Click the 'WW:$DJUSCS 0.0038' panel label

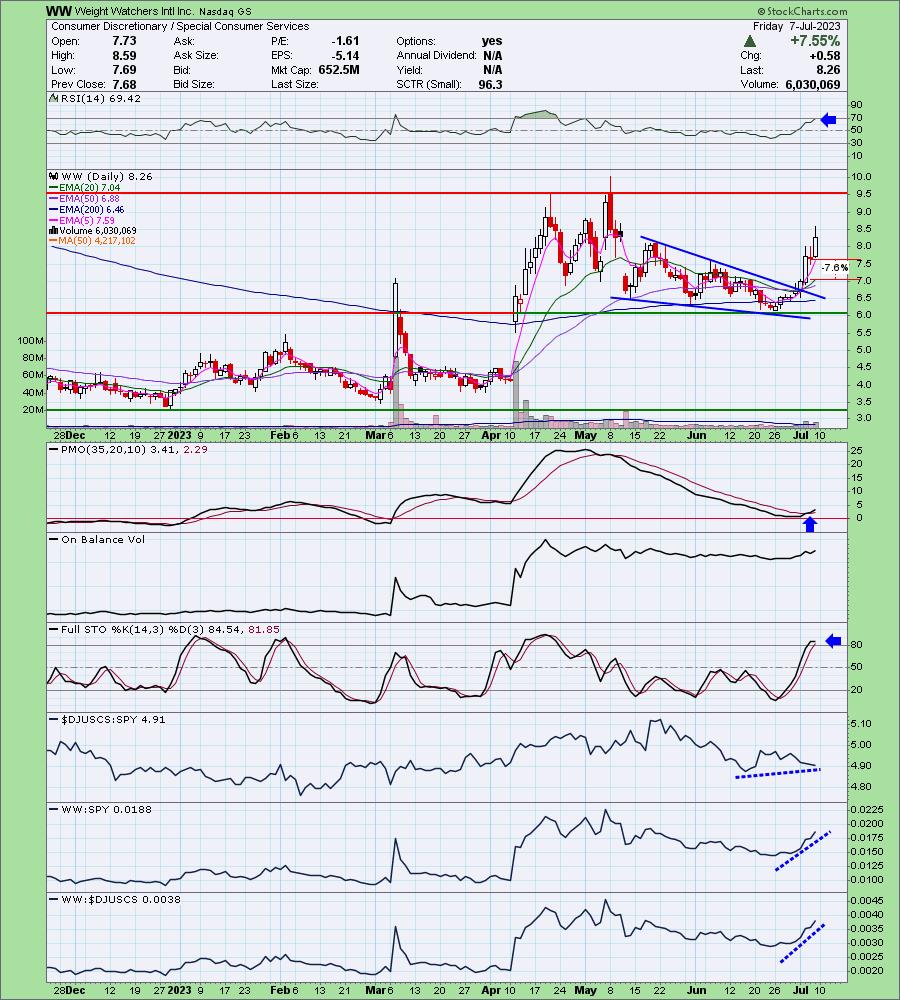(x=121, y=900)
